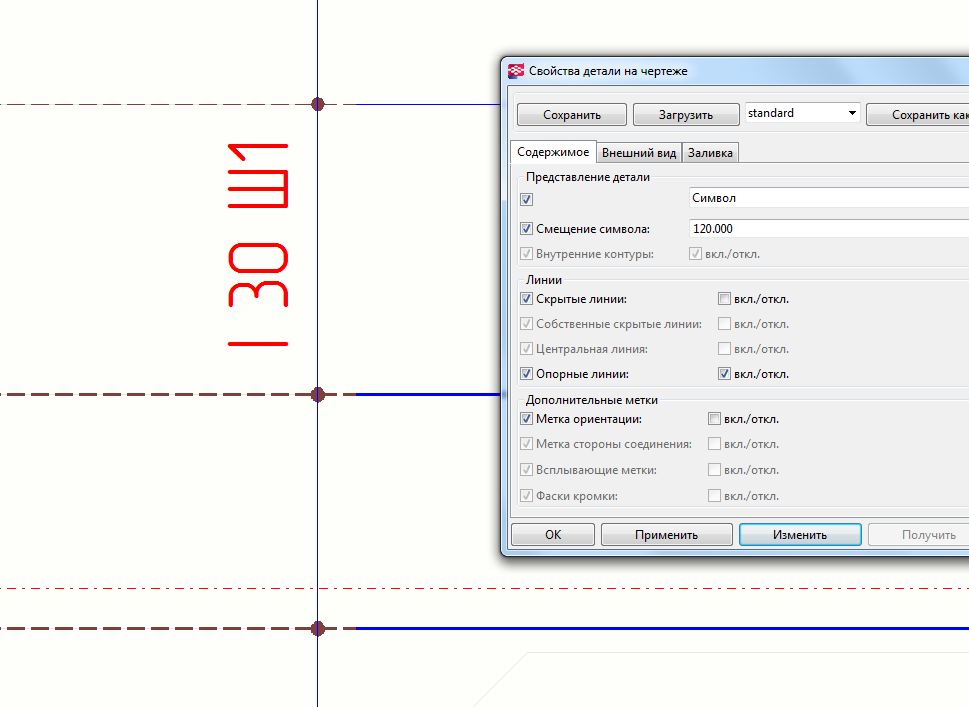Click the dialog title Свойства детали на чертеже
The width and height of the screenshot is (969, 707).
click(x=608, y=71)
